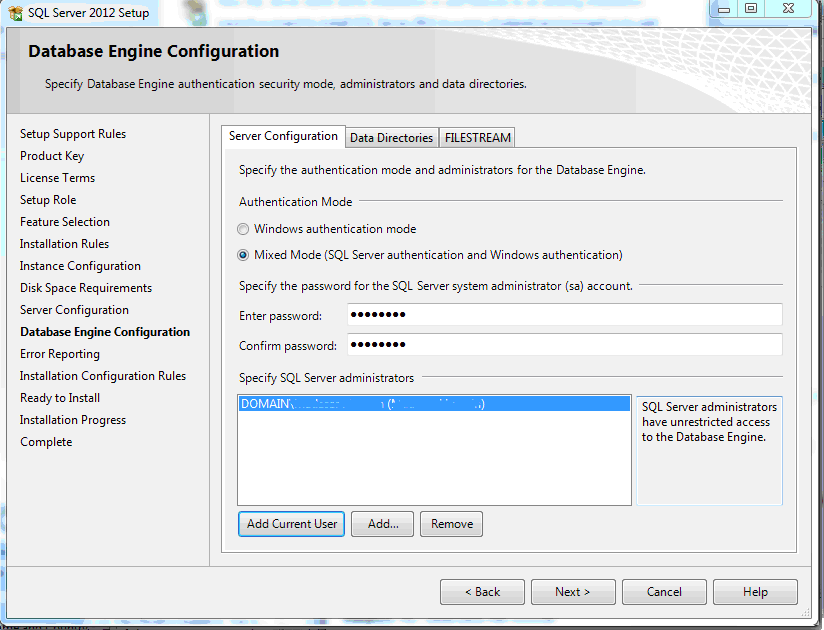Select the Server Configuration tab

(283, 136)
